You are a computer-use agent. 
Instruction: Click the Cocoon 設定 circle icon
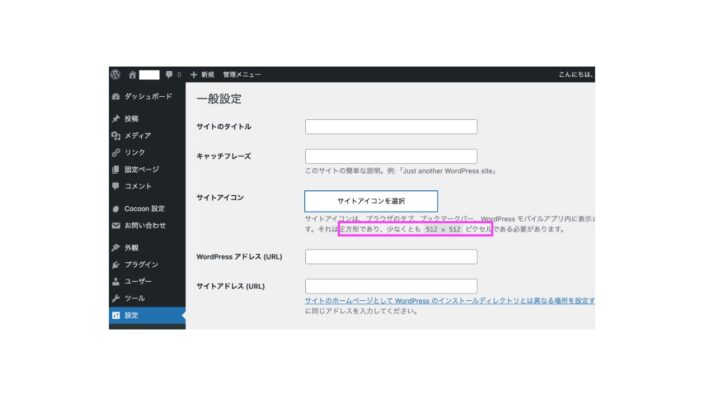pos(116,209)
